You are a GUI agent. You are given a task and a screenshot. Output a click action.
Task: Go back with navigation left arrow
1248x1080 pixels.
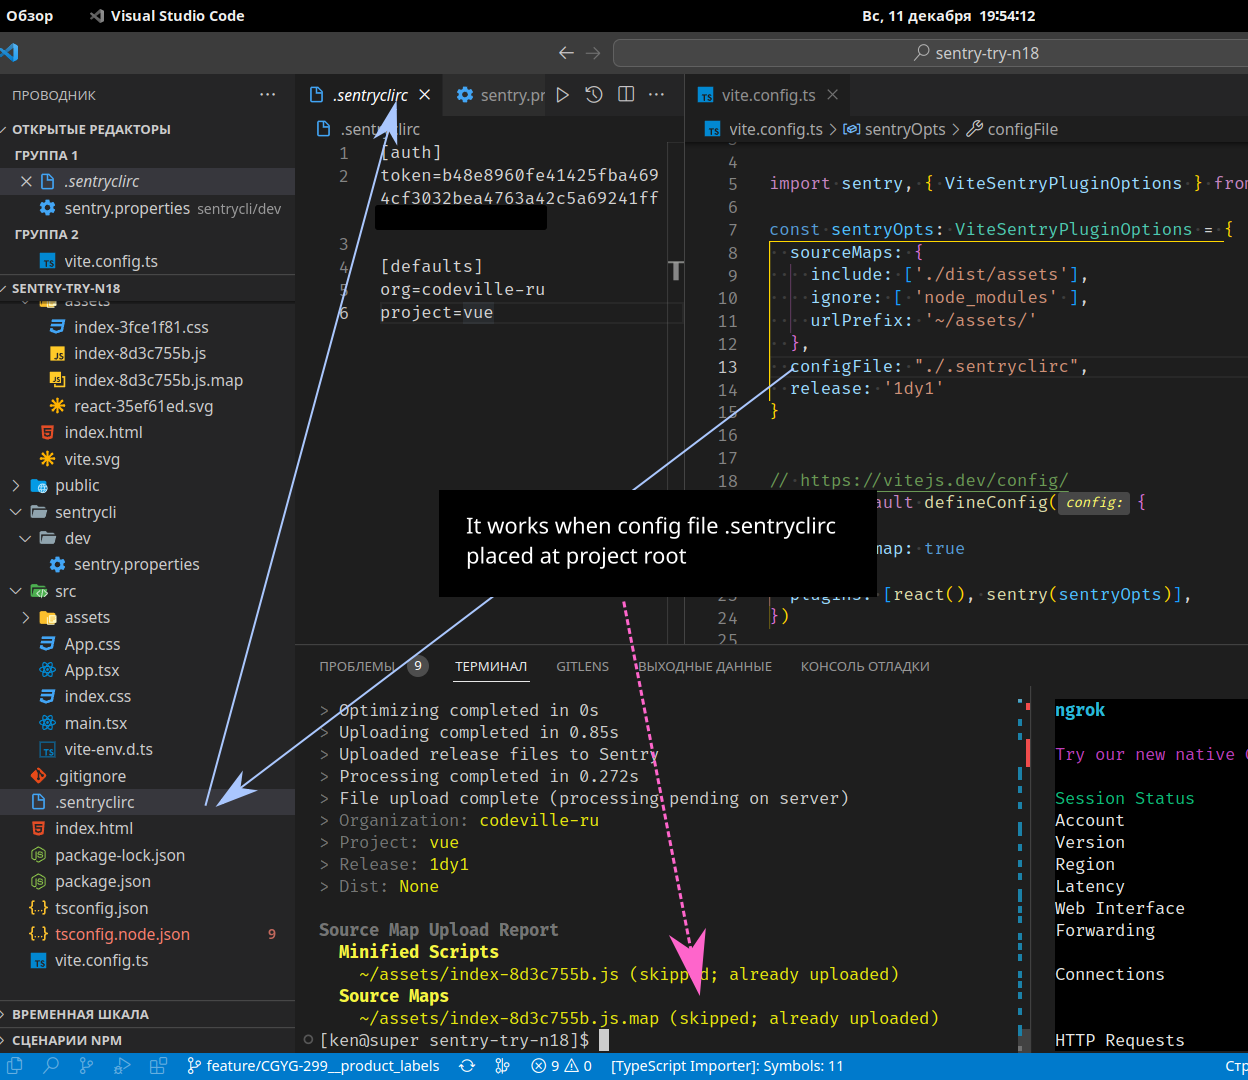point(566,53)
